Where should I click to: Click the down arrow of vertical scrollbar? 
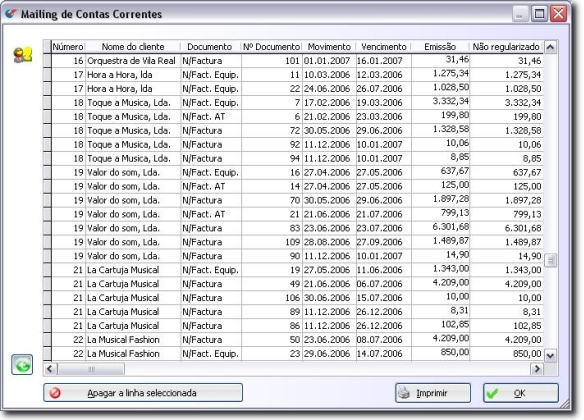550,356
